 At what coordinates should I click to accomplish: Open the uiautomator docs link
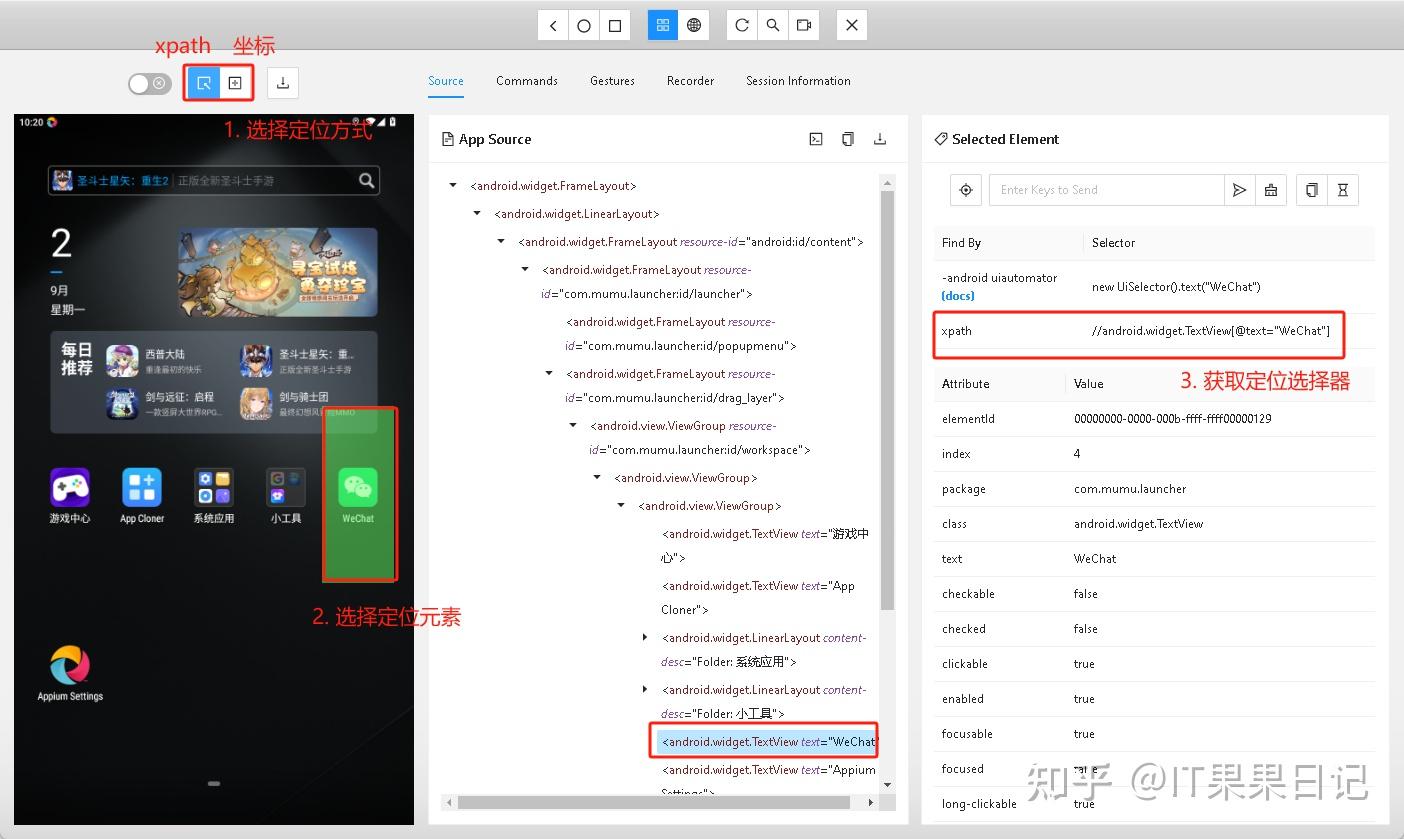point(957,295)
